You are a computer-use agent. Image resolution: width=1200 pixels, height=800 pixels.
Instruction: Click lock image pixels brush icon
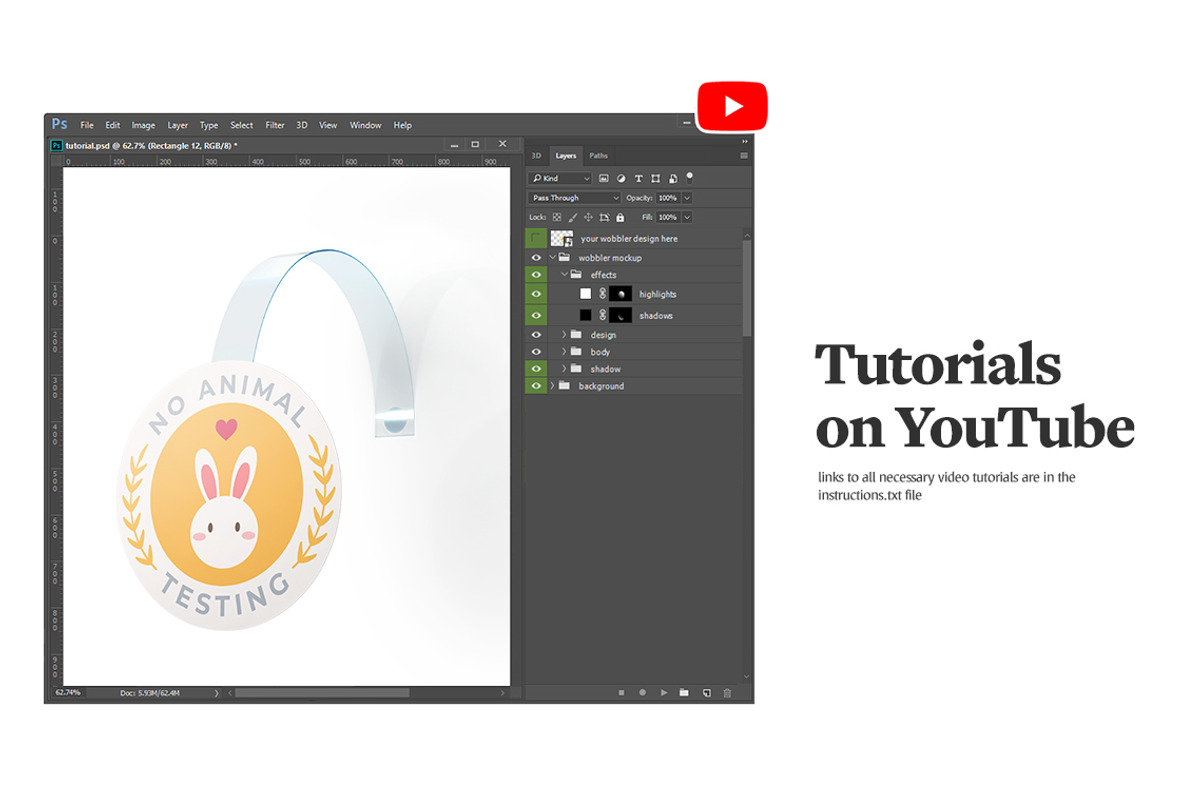573,217
